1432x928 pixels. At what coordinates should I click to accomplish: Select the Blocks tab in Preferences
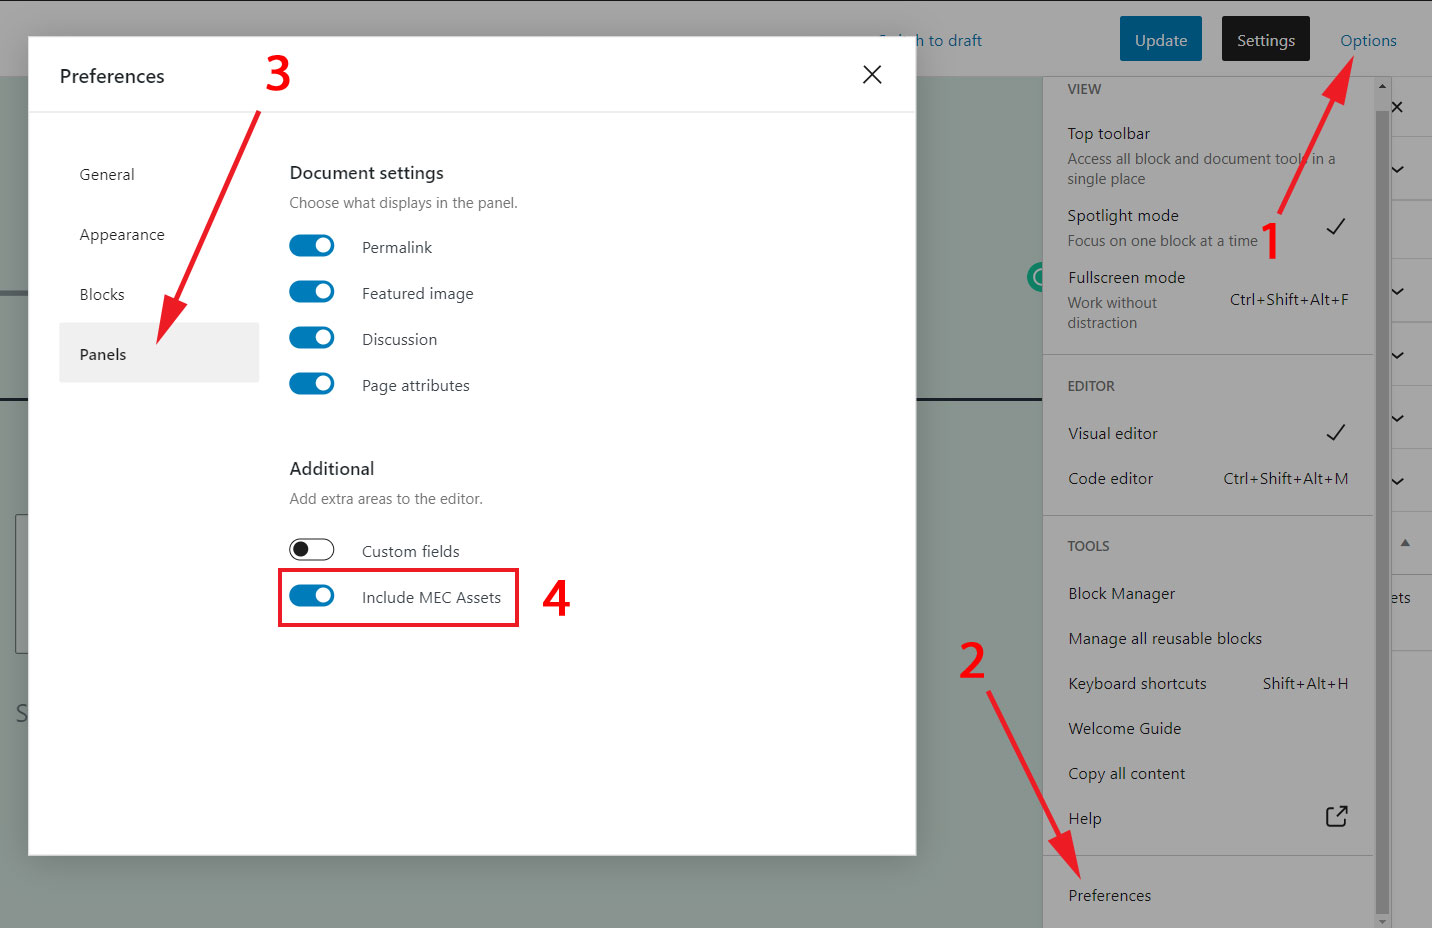(x=102, y=295)
